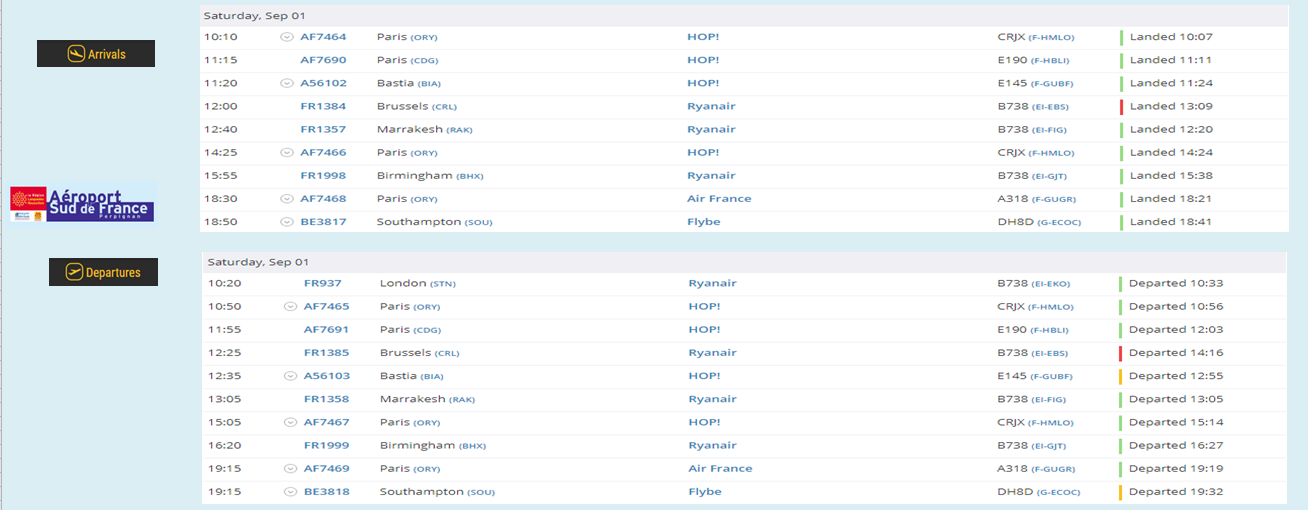Expand details for departure AF7465
Viewport: 1308px width, 510px height.
[290, 307]
